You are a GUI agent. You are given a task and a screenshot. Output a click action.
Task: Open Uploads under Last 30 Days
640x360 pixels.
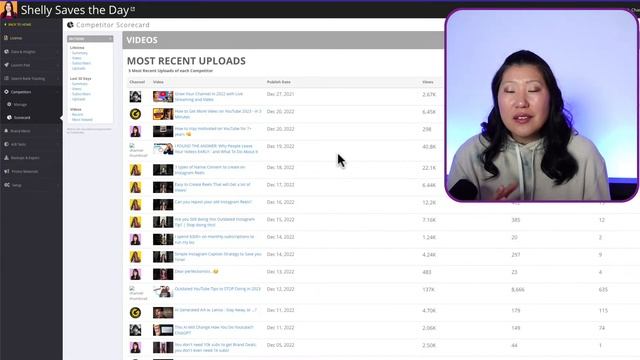[x=79, y=99]
